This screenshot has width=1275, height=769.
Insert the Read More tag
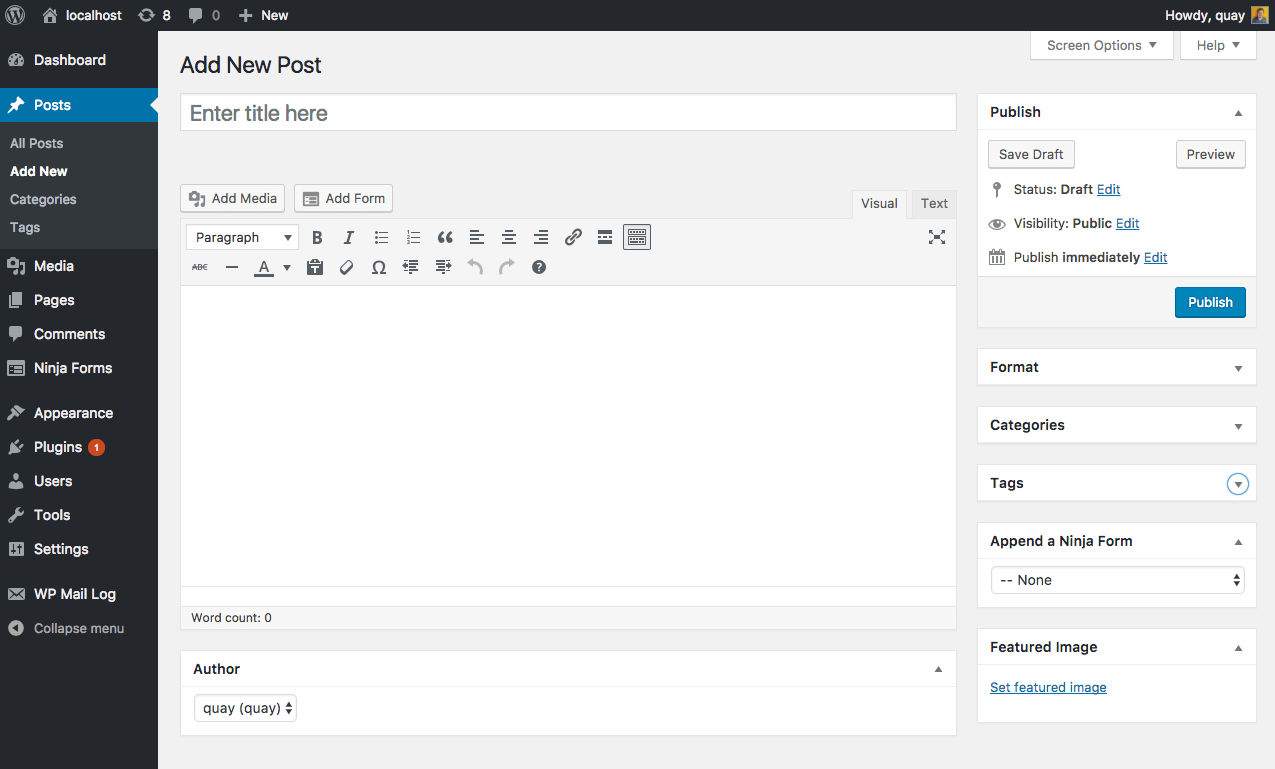(605, 238)
